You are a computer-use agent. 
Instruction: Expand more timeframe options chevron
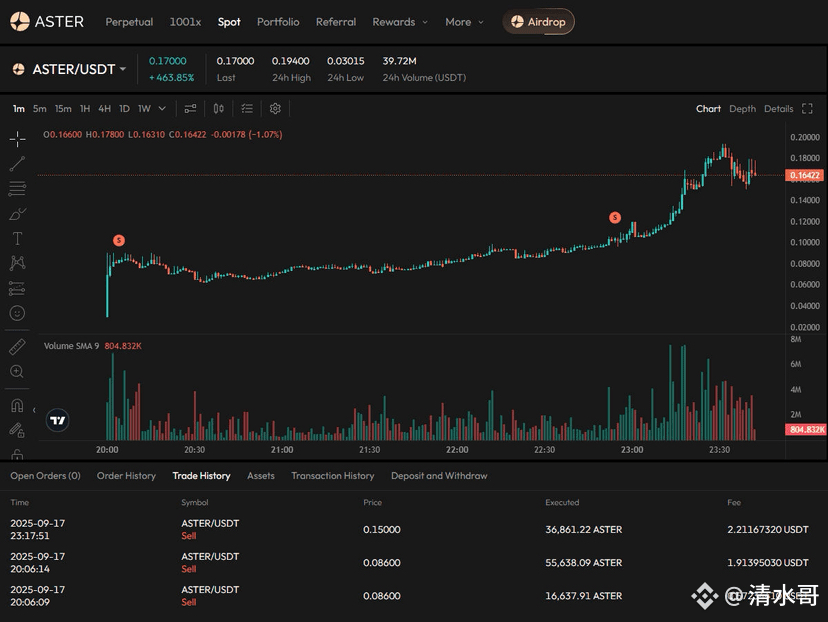pos(162,109)
